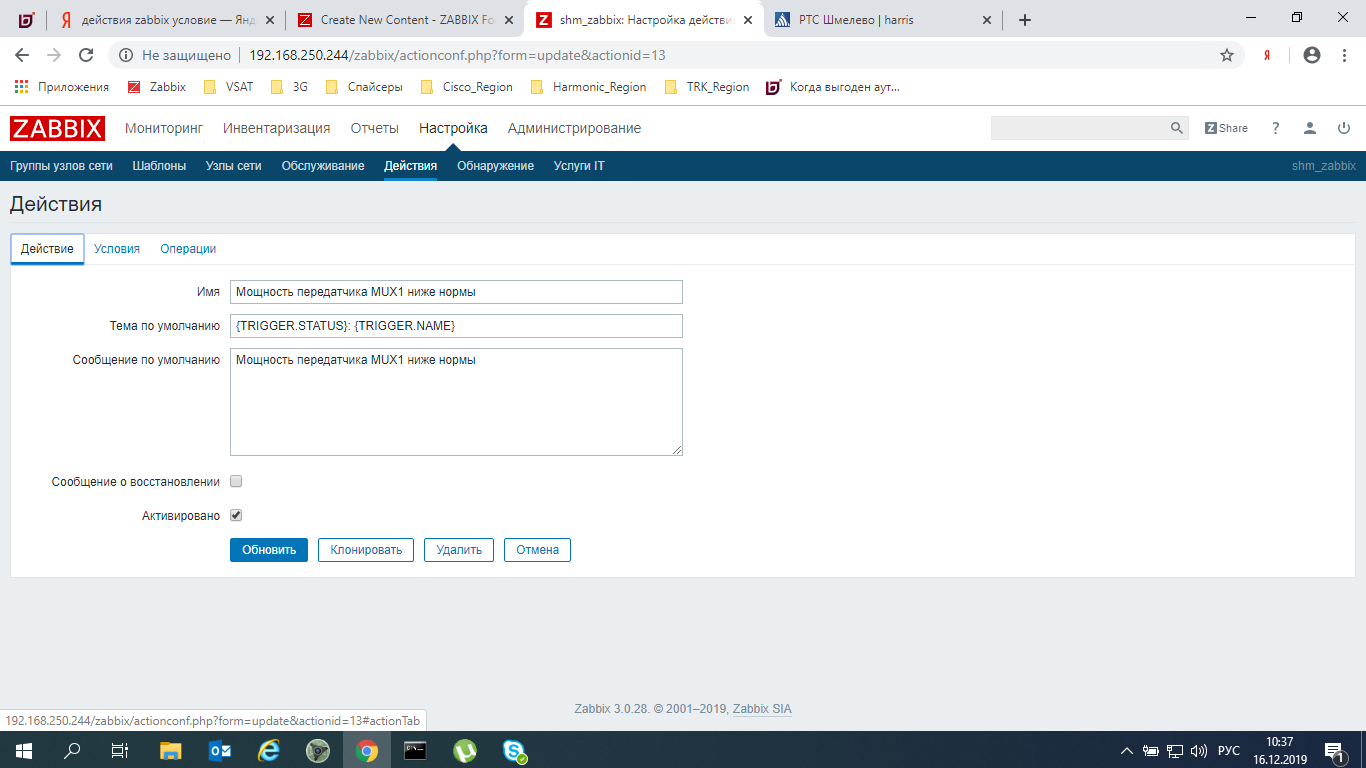1366x768 pixels.
Task: Open the Apps shortcut in bookmarks bar
Action: 61,87
